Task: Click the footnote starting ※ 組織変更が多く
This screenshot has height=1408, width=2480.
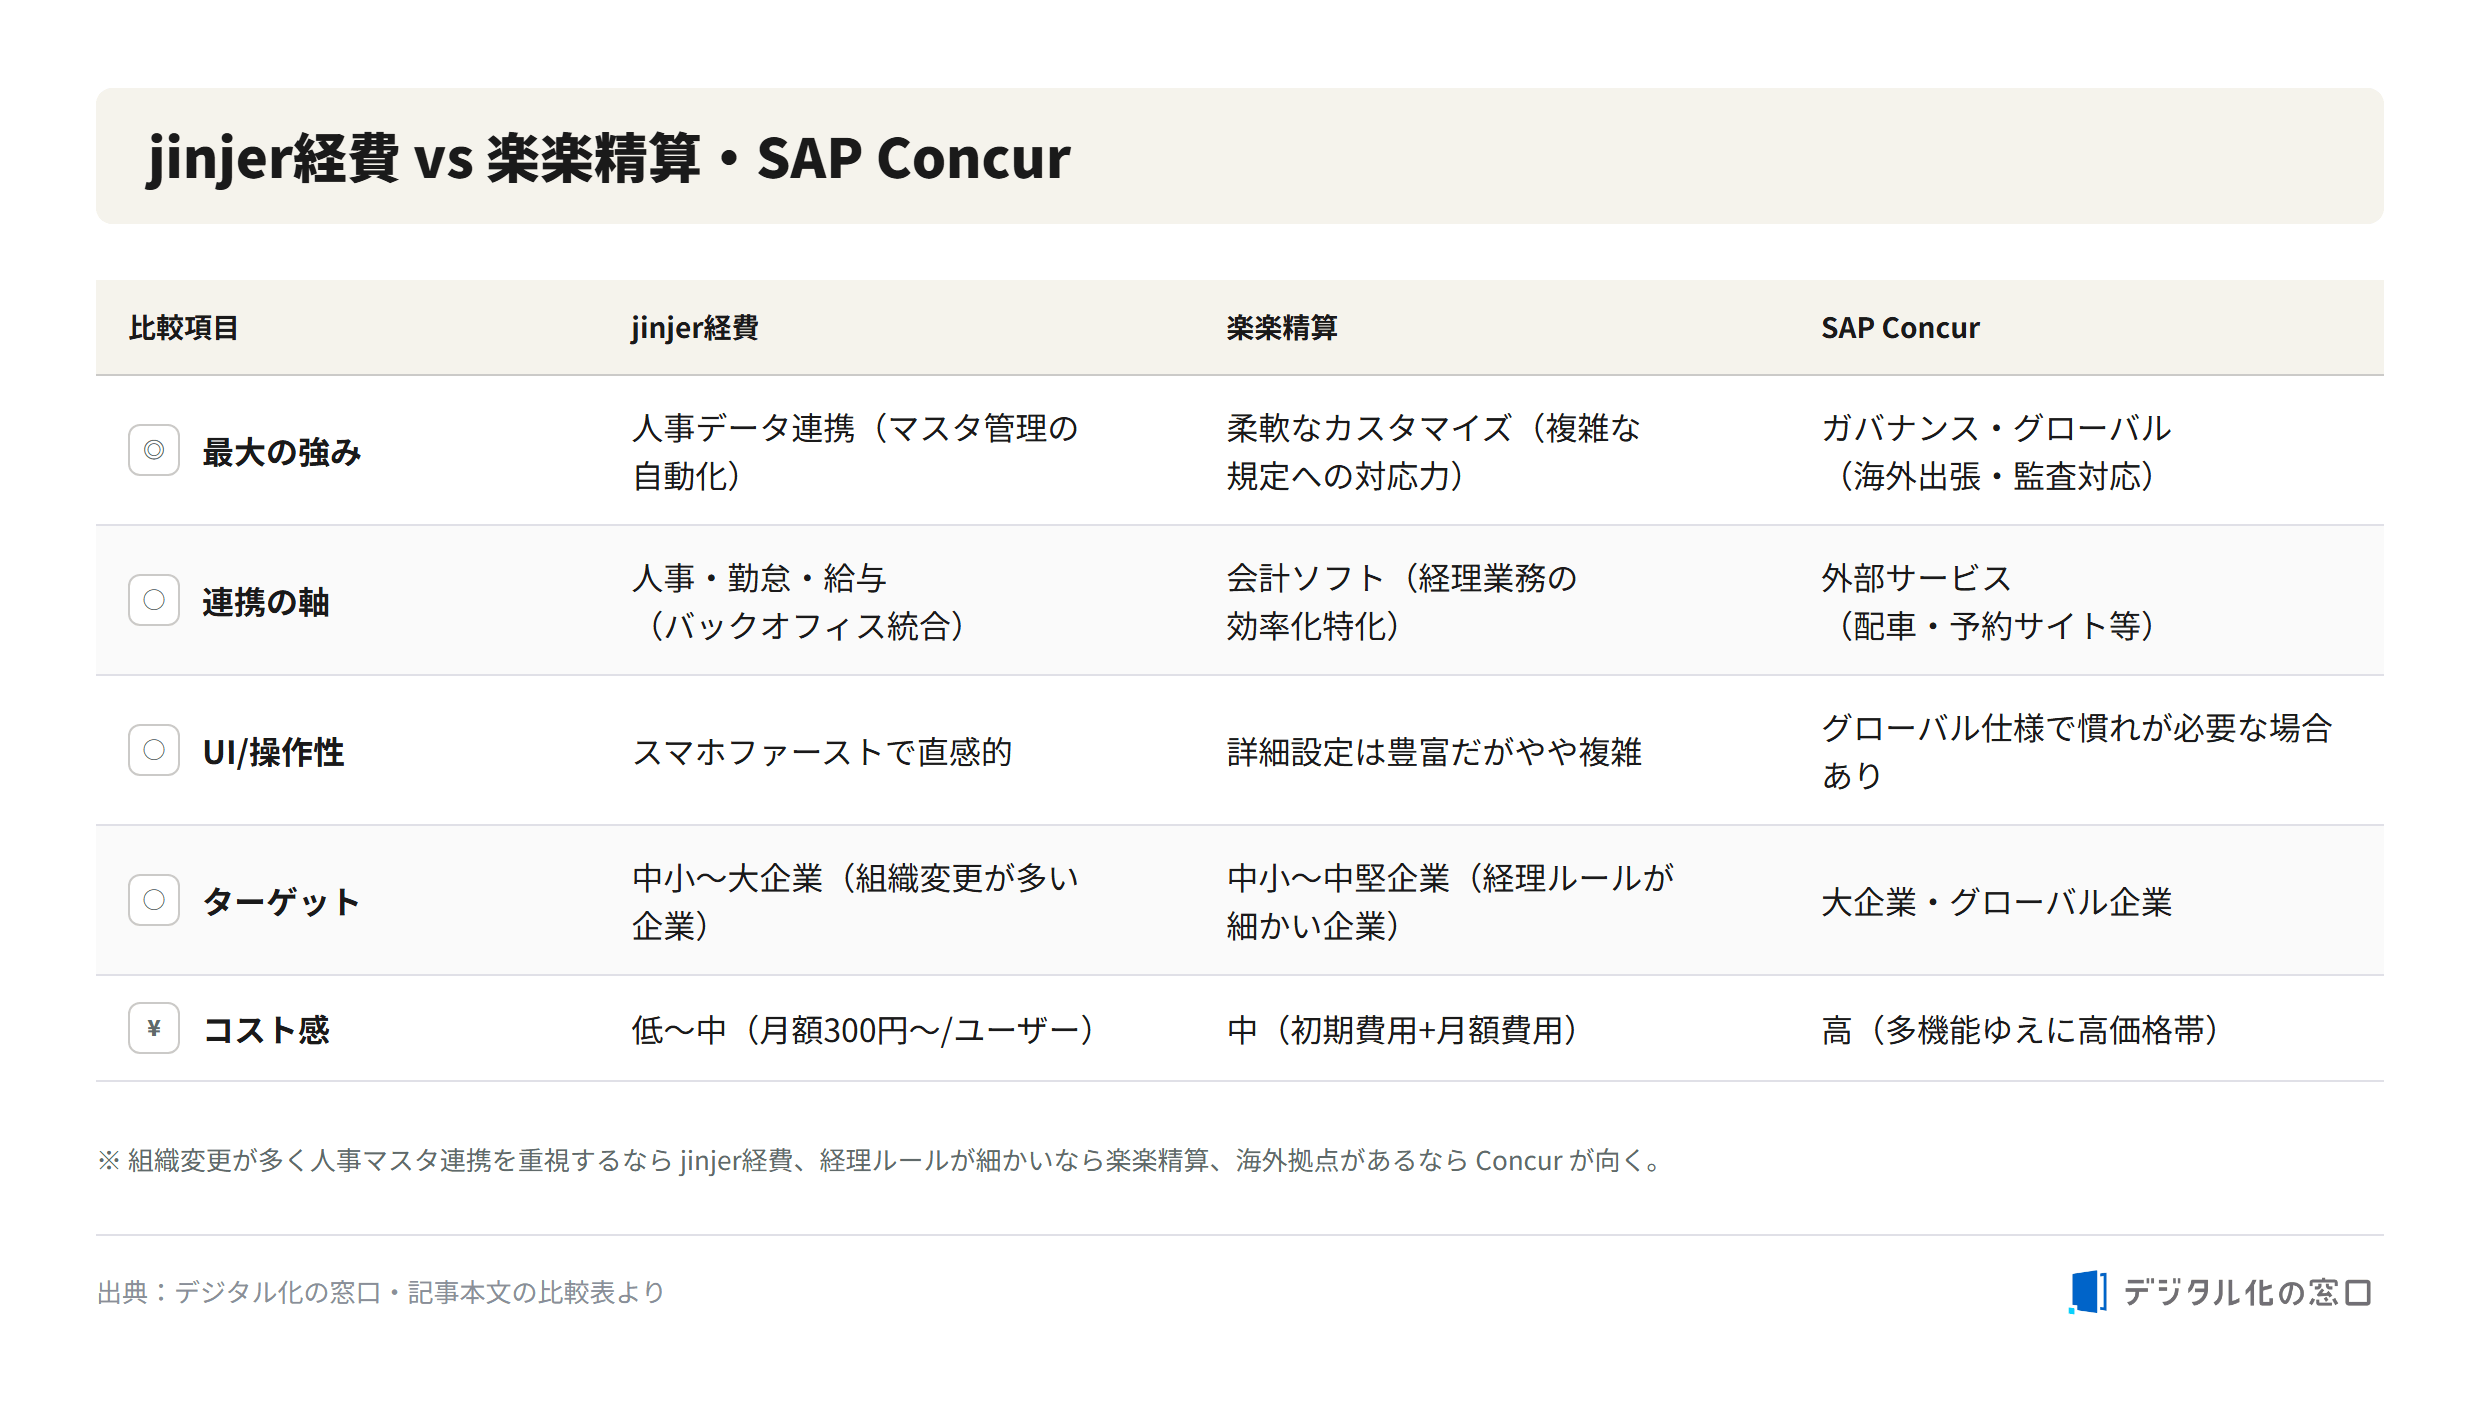Action: (x=881, y=1160)
